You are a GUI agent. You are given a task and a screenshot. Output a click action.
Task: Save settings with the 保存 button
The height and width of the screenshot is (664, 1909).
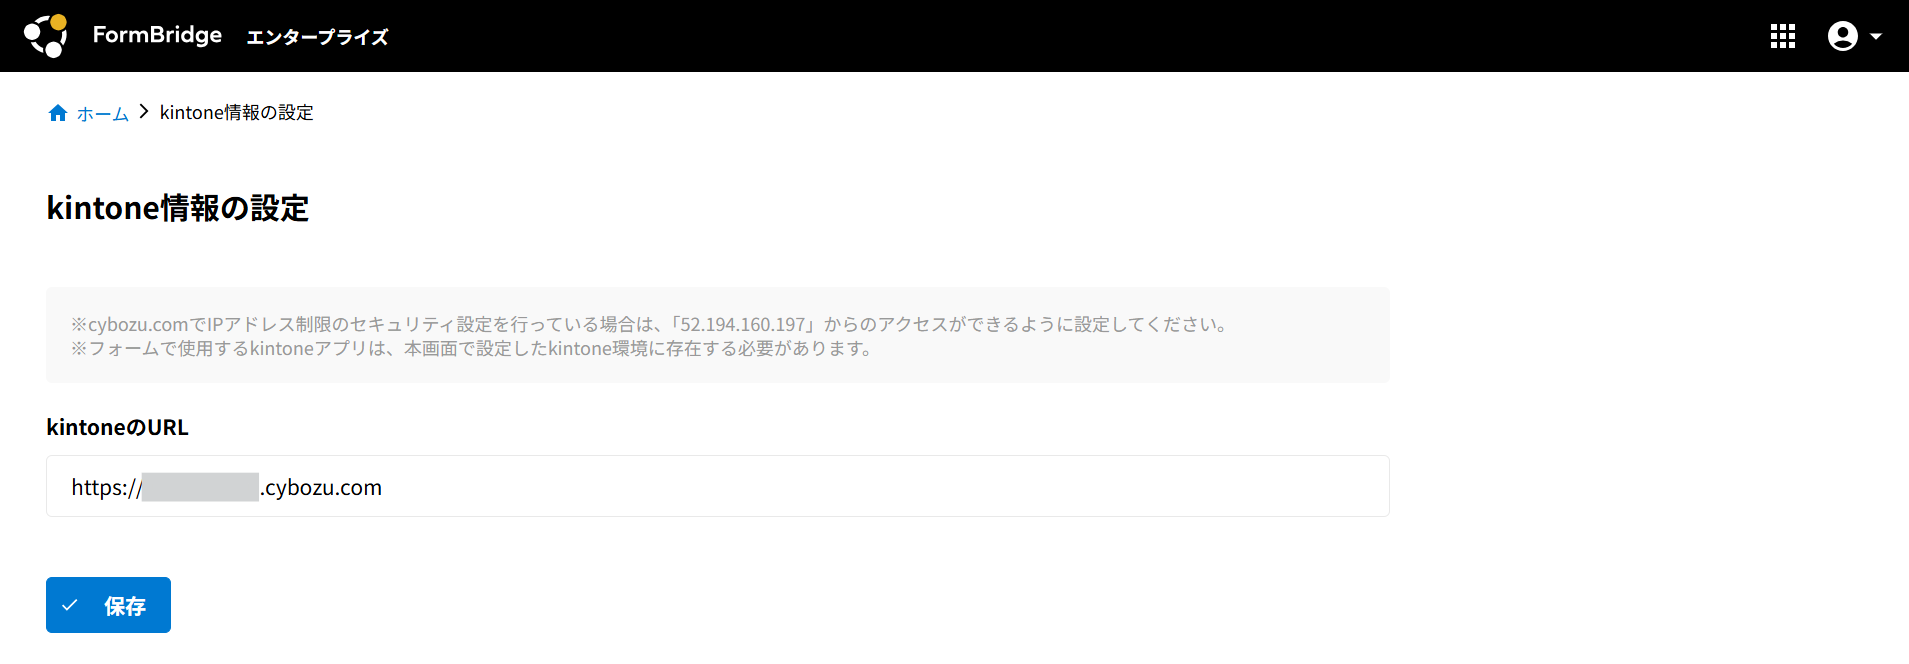point(108,605)
